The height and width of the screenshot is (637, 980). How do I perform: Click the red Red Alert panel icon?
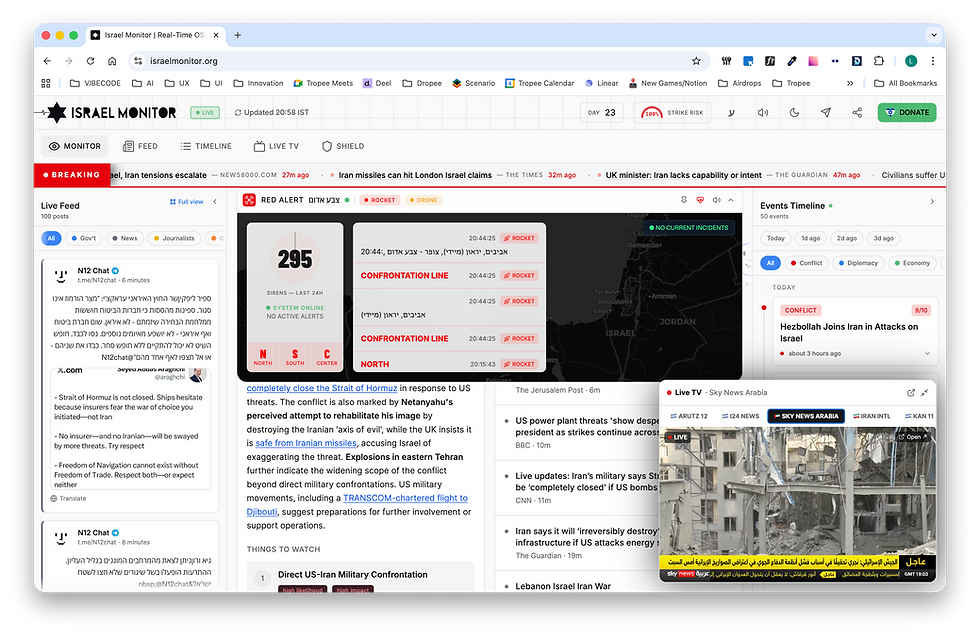click(249, 200)
